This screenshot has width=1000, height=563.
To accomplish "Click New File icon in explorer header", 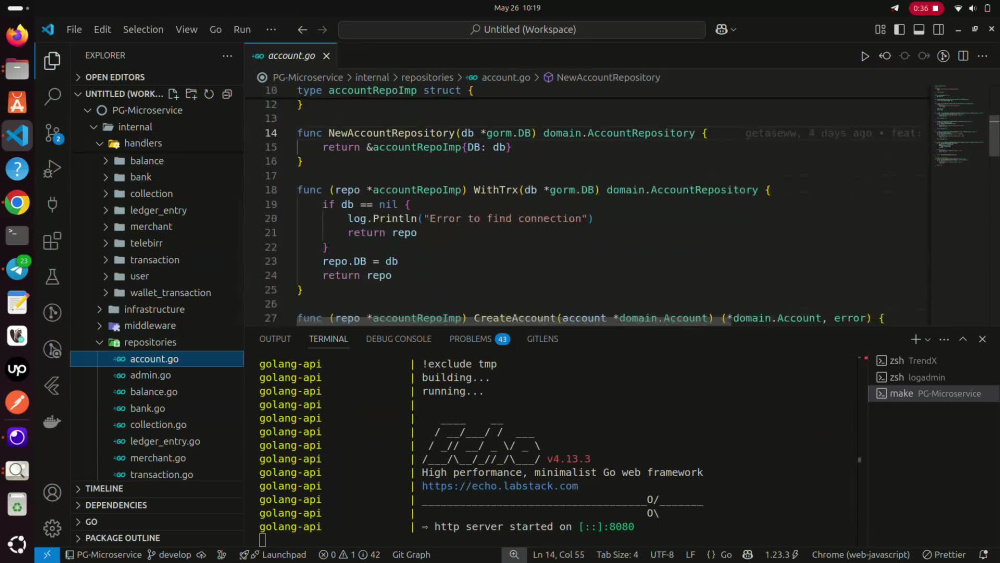I will tap(173, 94).
